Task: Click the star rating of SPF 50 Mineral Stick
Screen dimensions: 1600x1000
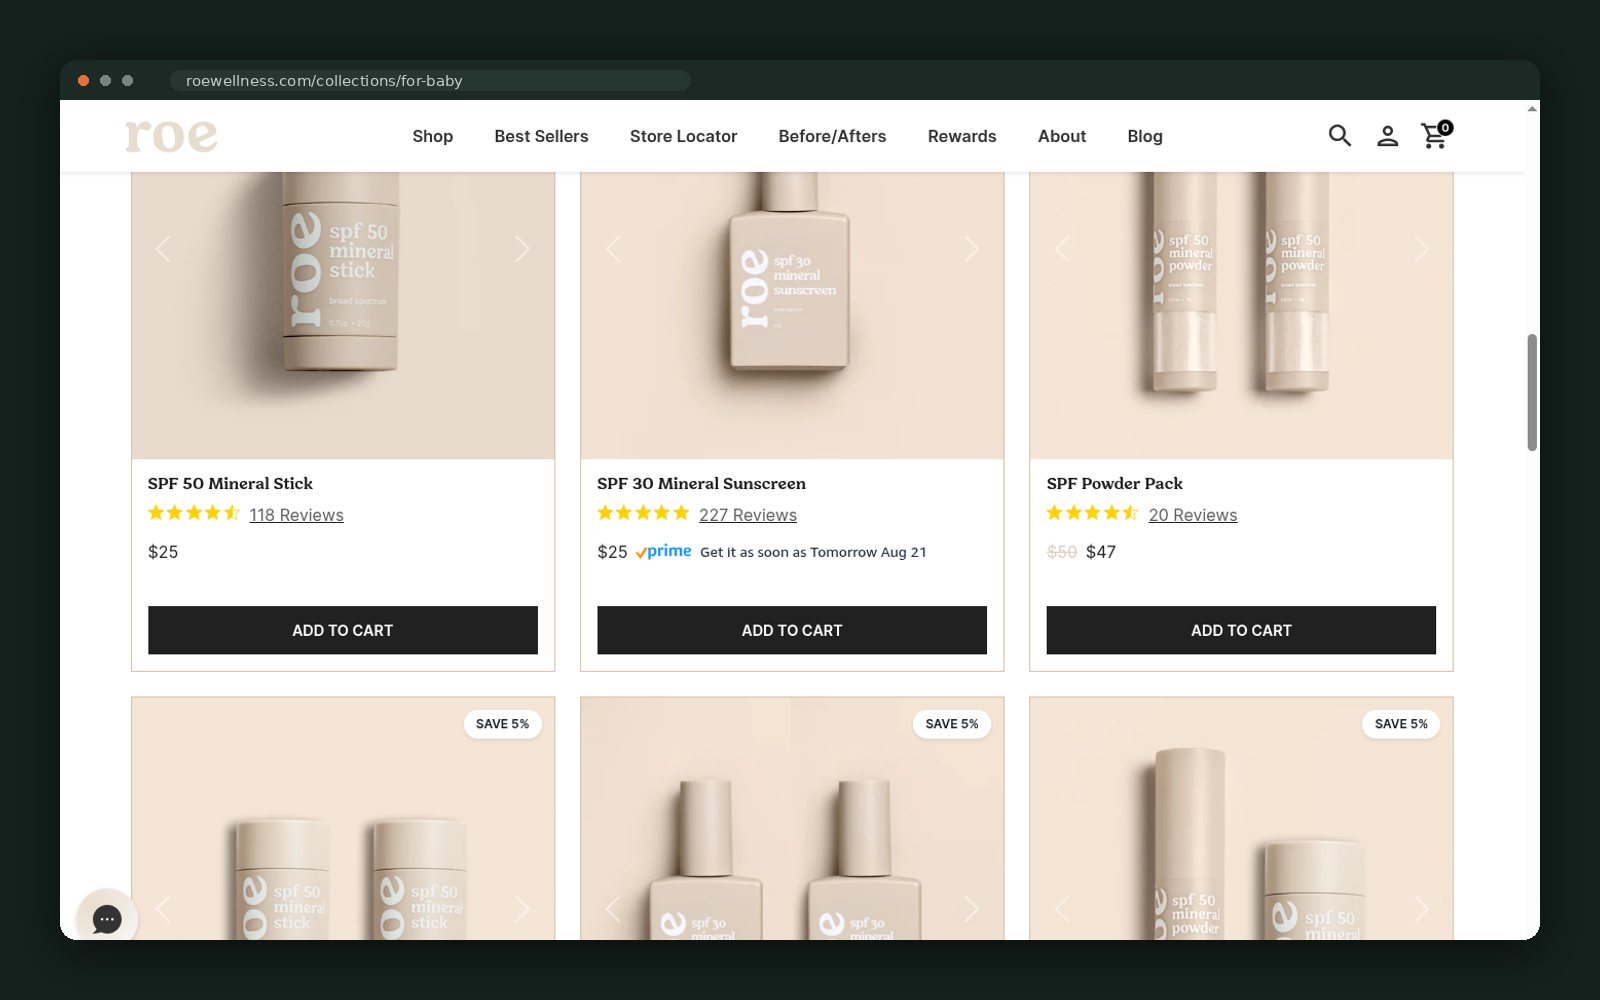Action: 194,513
